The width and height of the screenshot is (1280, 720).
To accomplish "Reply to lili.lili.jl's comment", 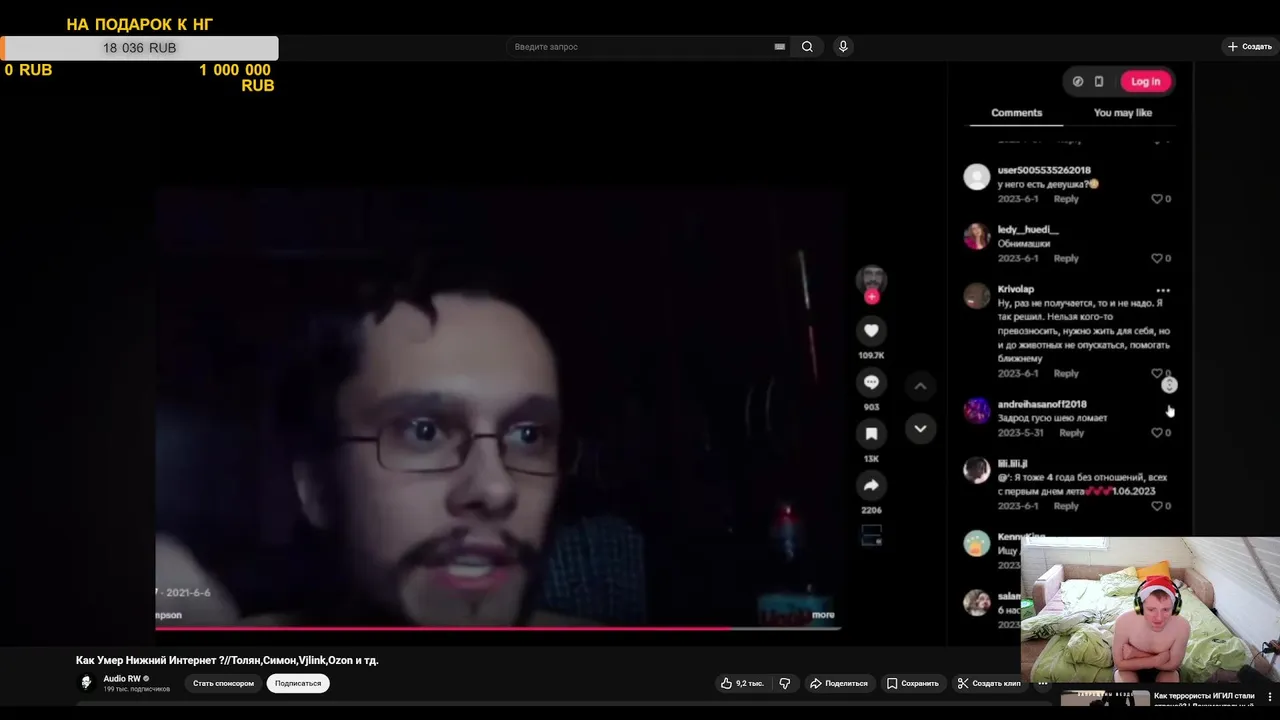I will [x=1066, y=506].
